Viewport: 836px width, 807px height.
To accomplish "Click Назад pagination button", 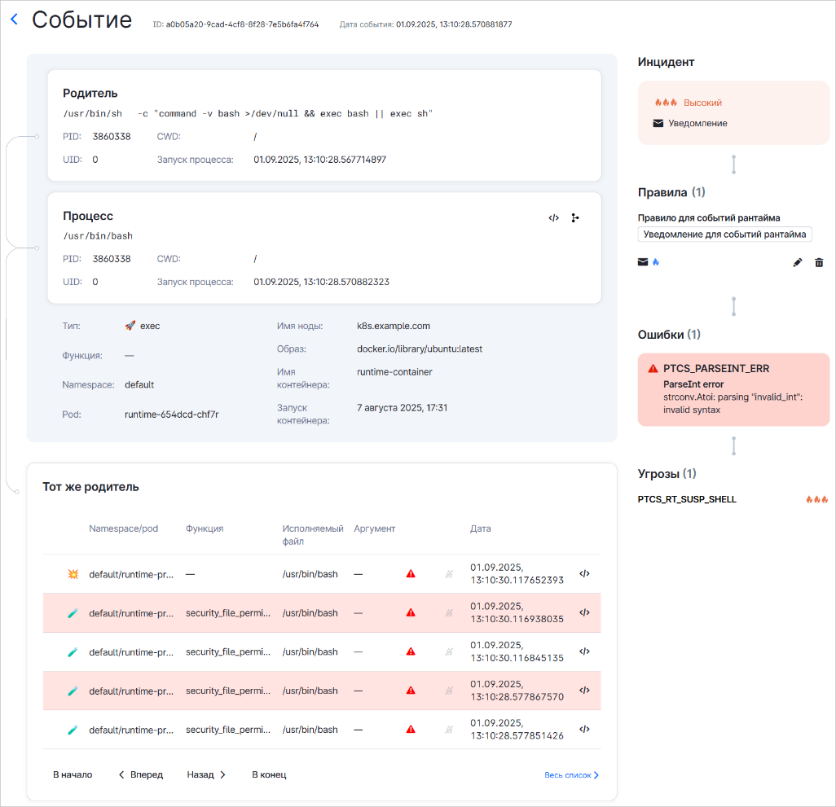I will (x=206, y=774).
